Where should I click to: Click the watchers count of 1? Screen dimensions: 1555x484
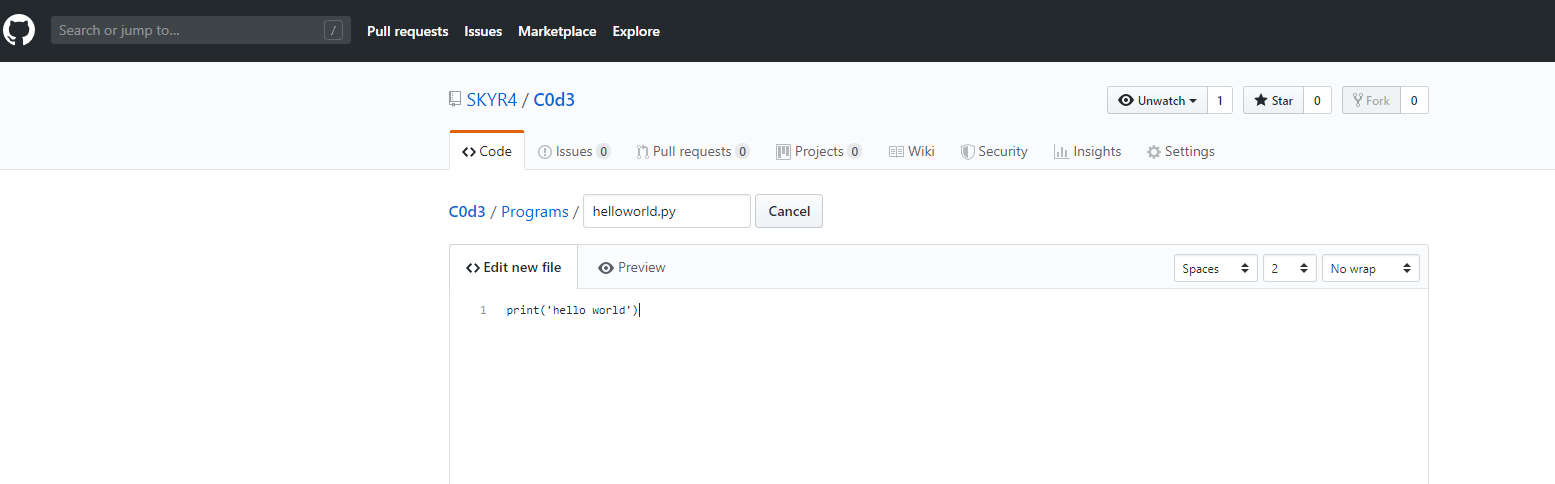click(x=1220, y=100)
